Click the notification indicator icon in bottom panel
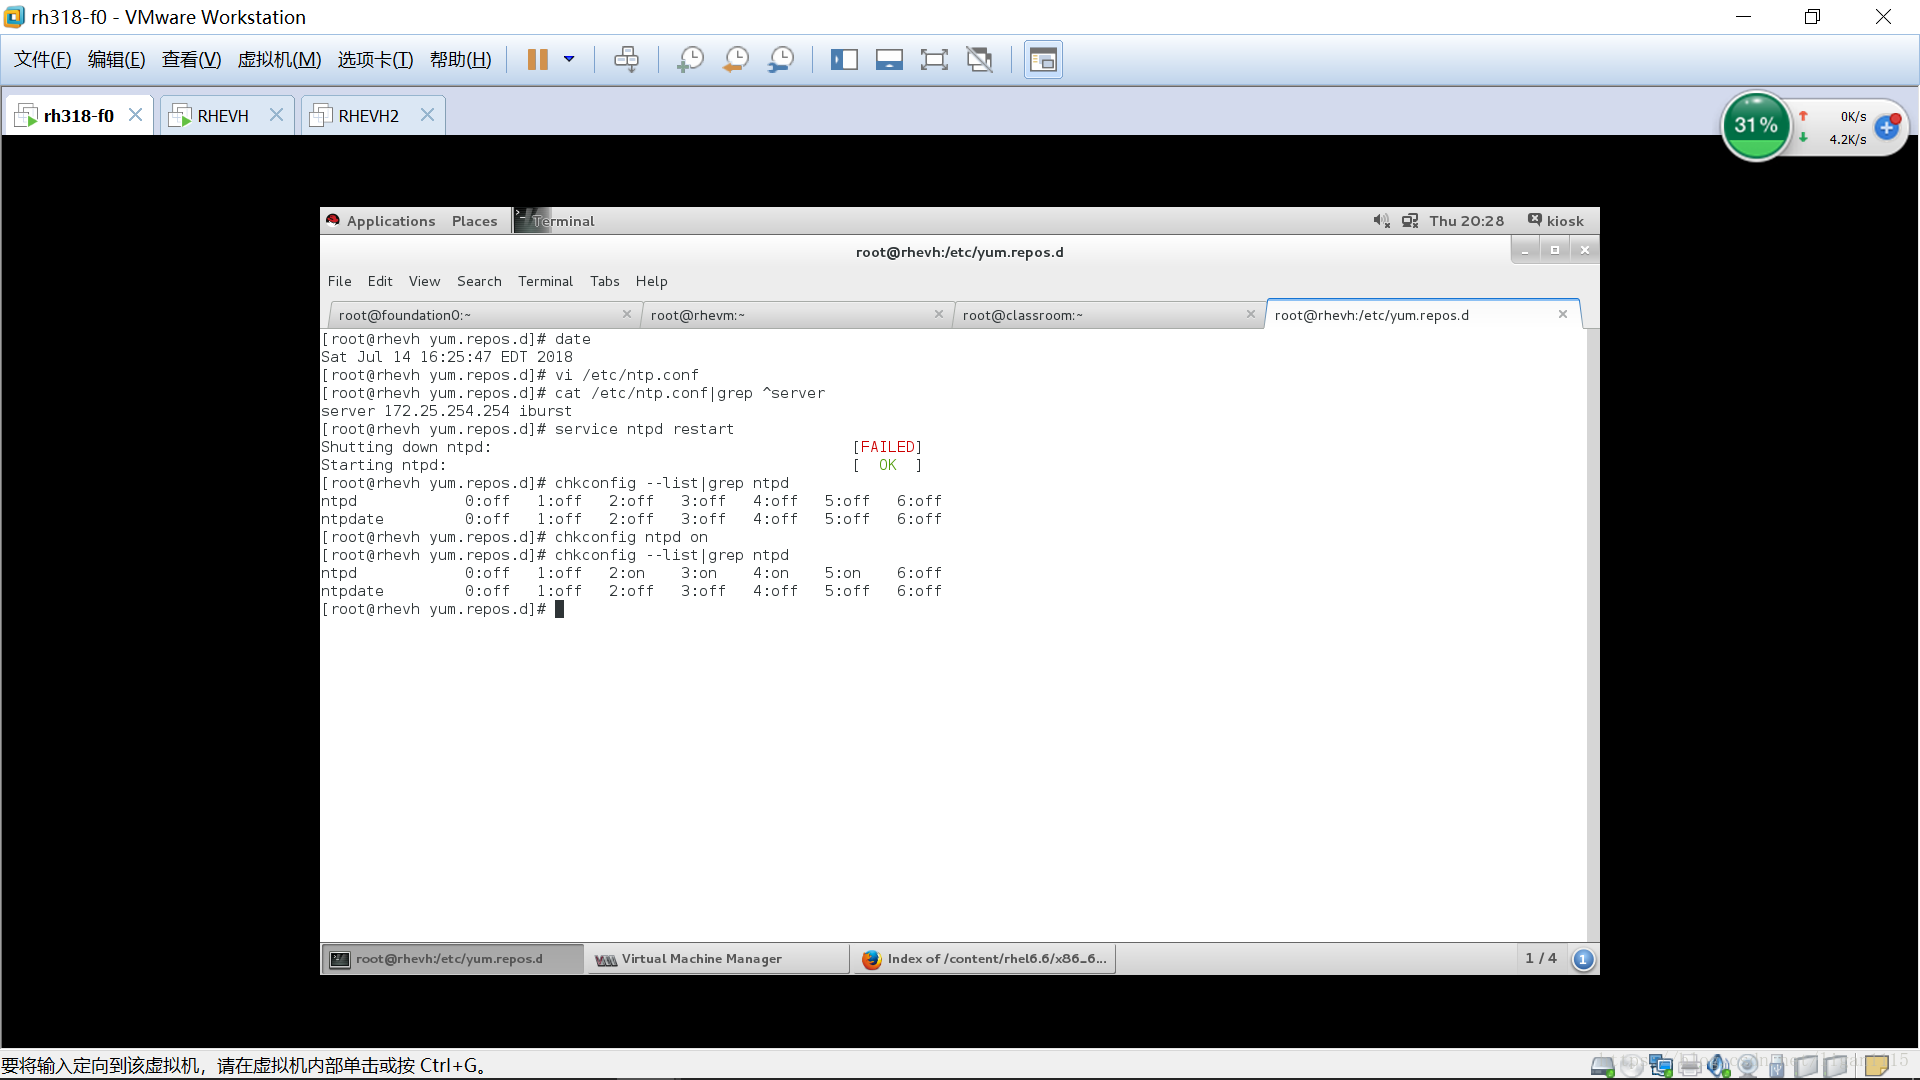The image size is (1920, 1080). pyautogui.click(x=1583, y=959)
